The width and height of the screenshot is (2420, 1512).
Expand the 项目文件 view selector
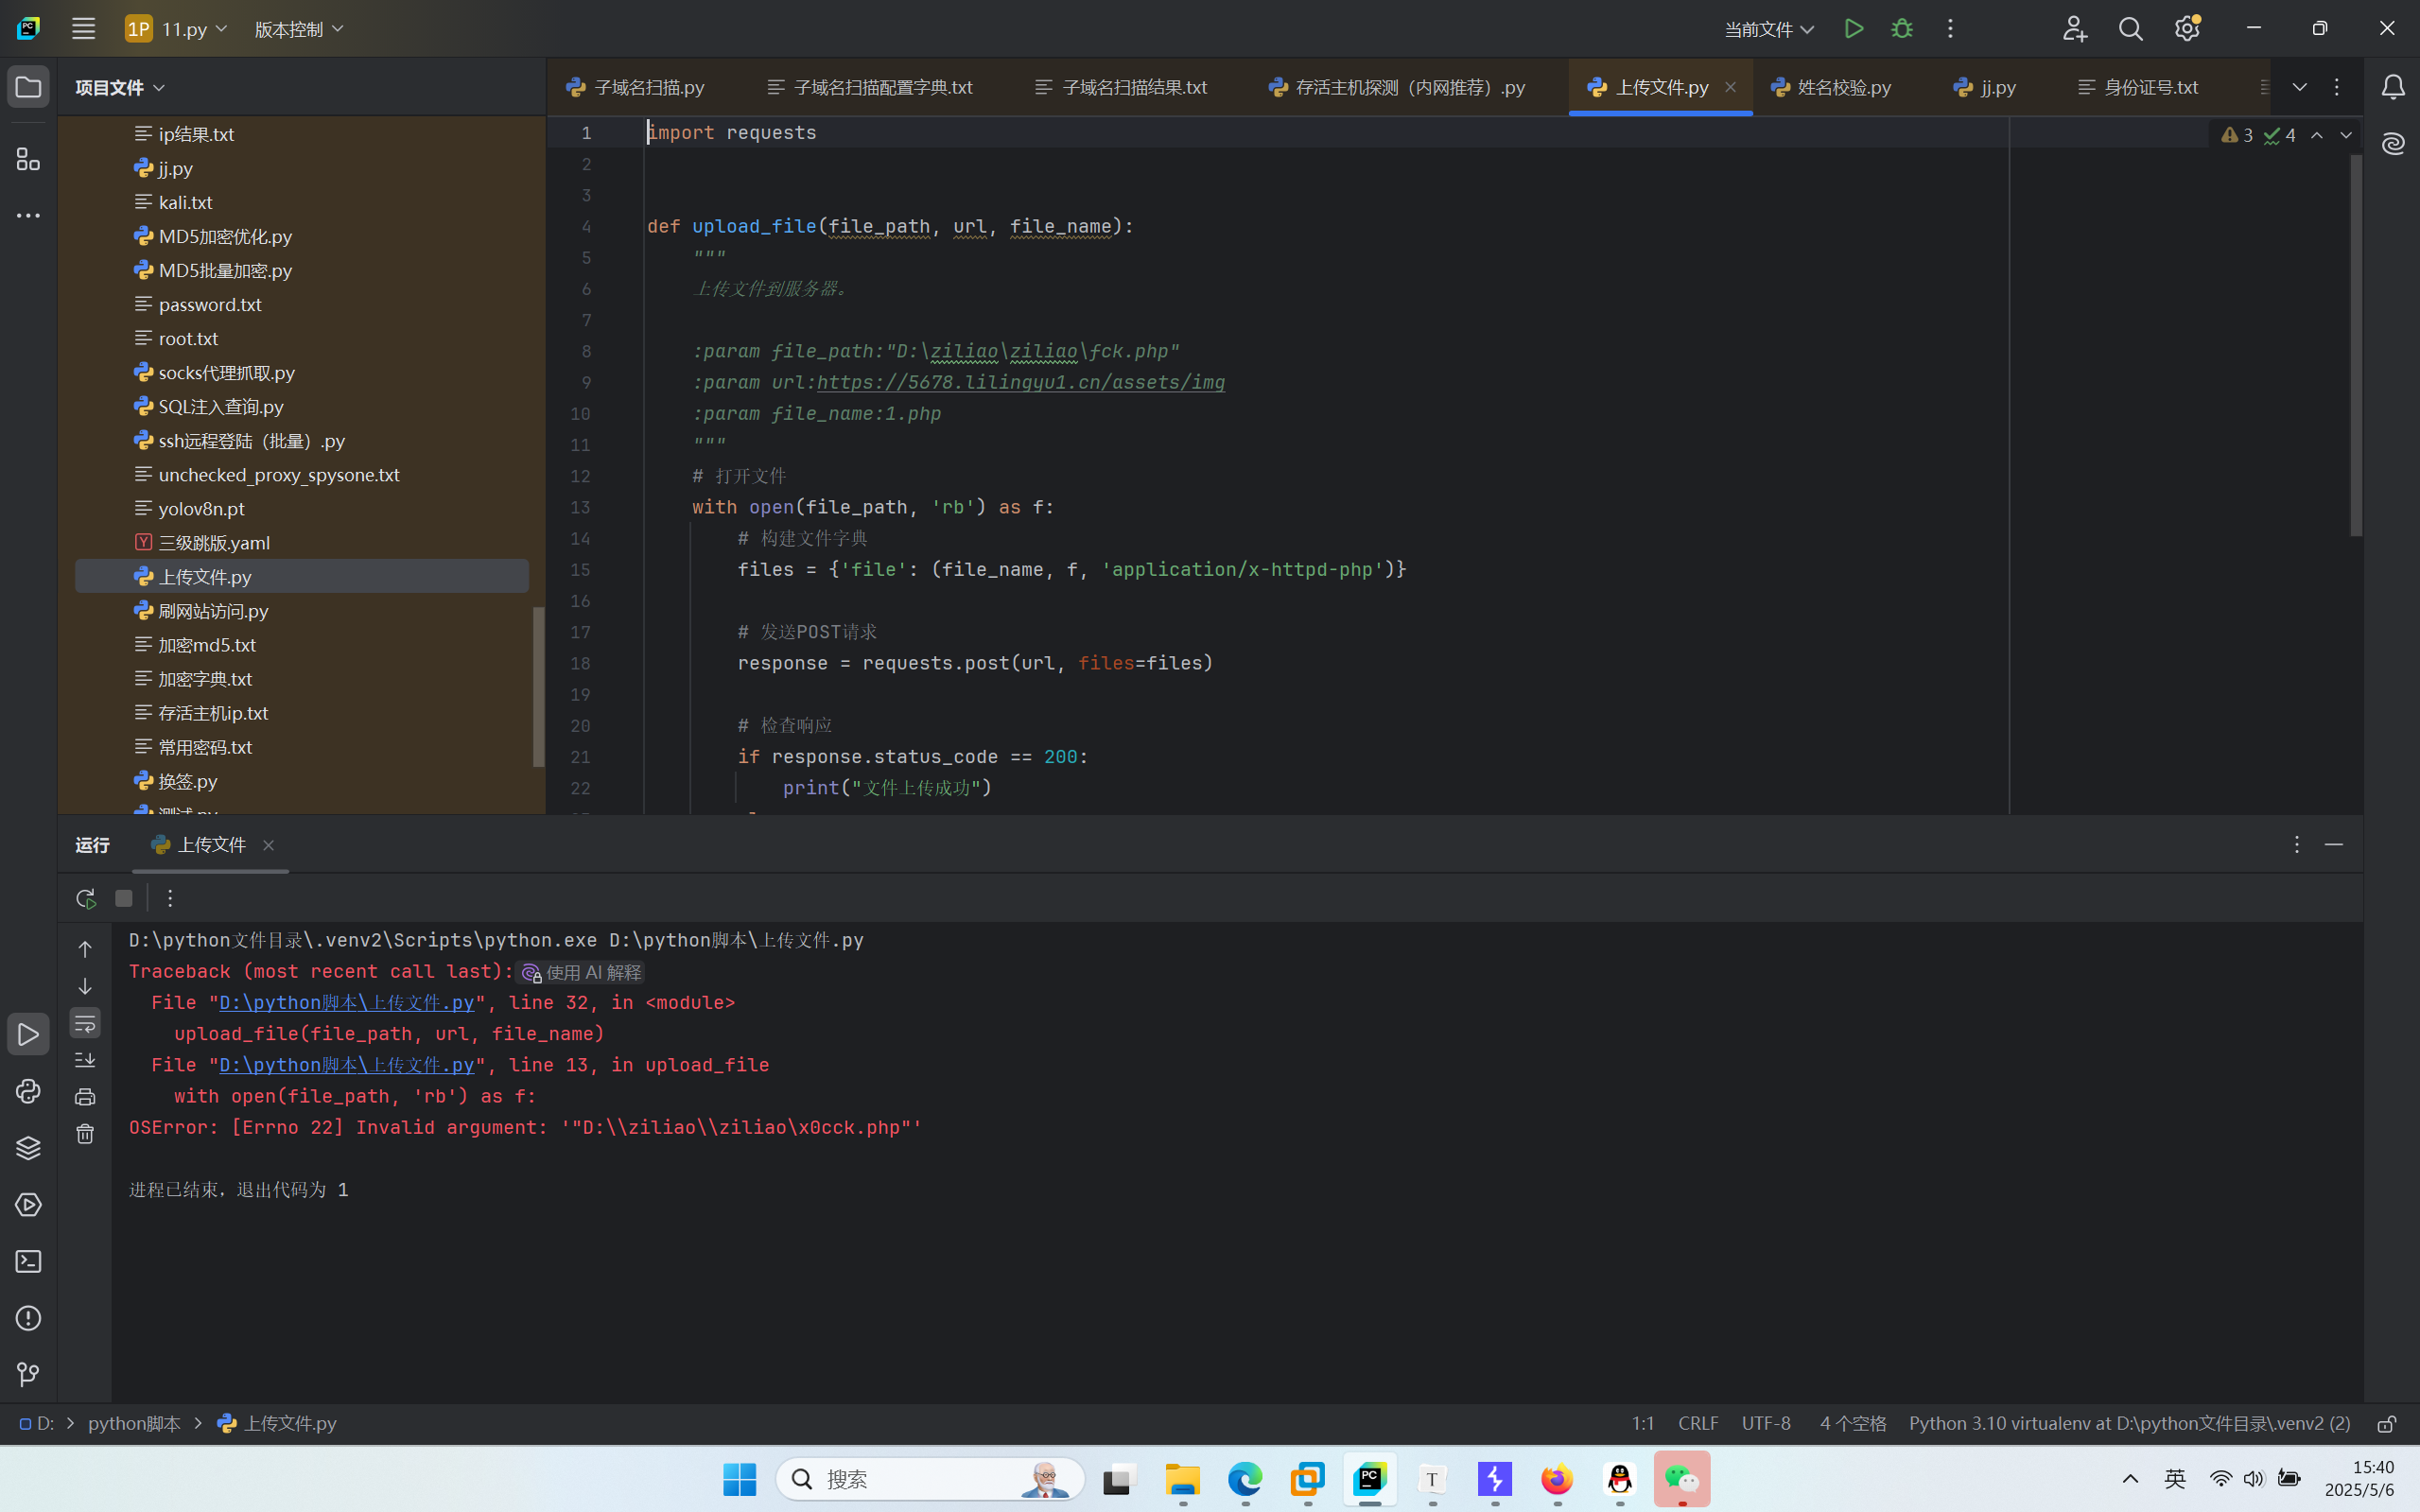pyautogui.click(x=120, y=88)
